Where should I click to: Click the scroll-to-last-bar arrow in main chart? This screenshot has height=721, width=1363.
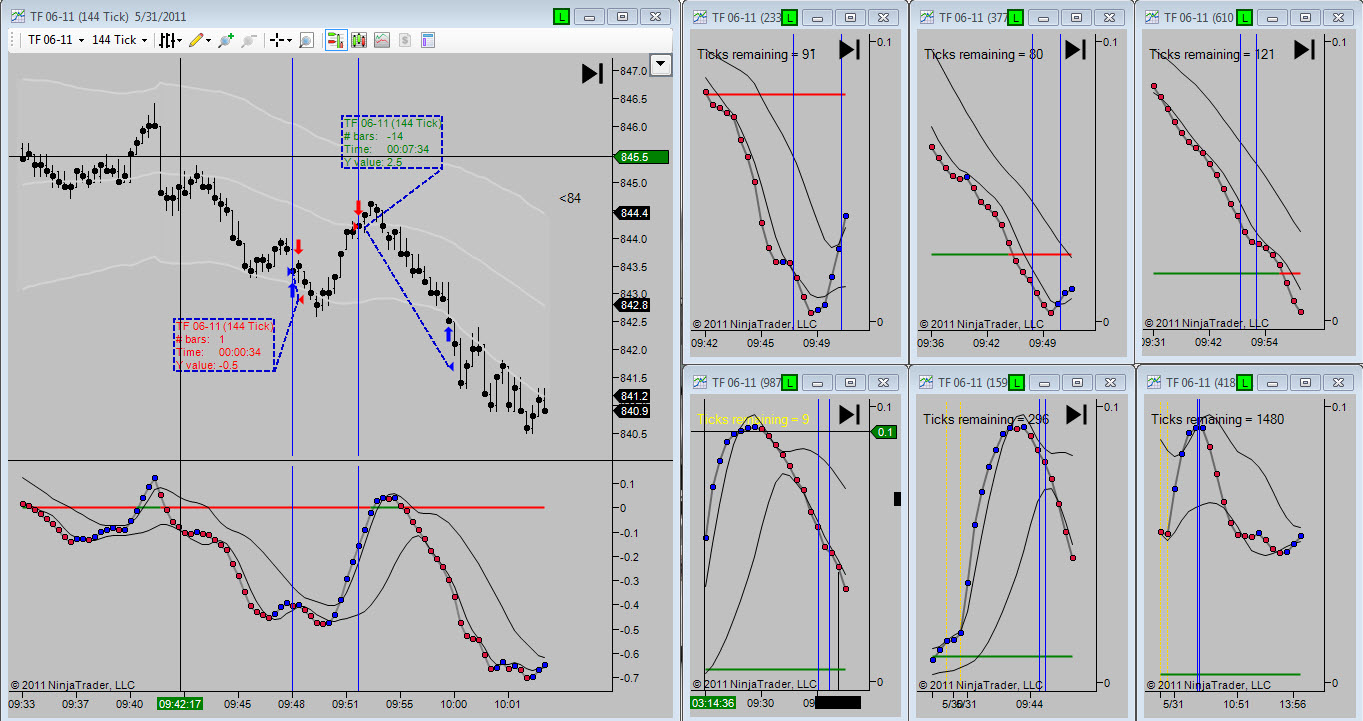(x=592, y=73)
